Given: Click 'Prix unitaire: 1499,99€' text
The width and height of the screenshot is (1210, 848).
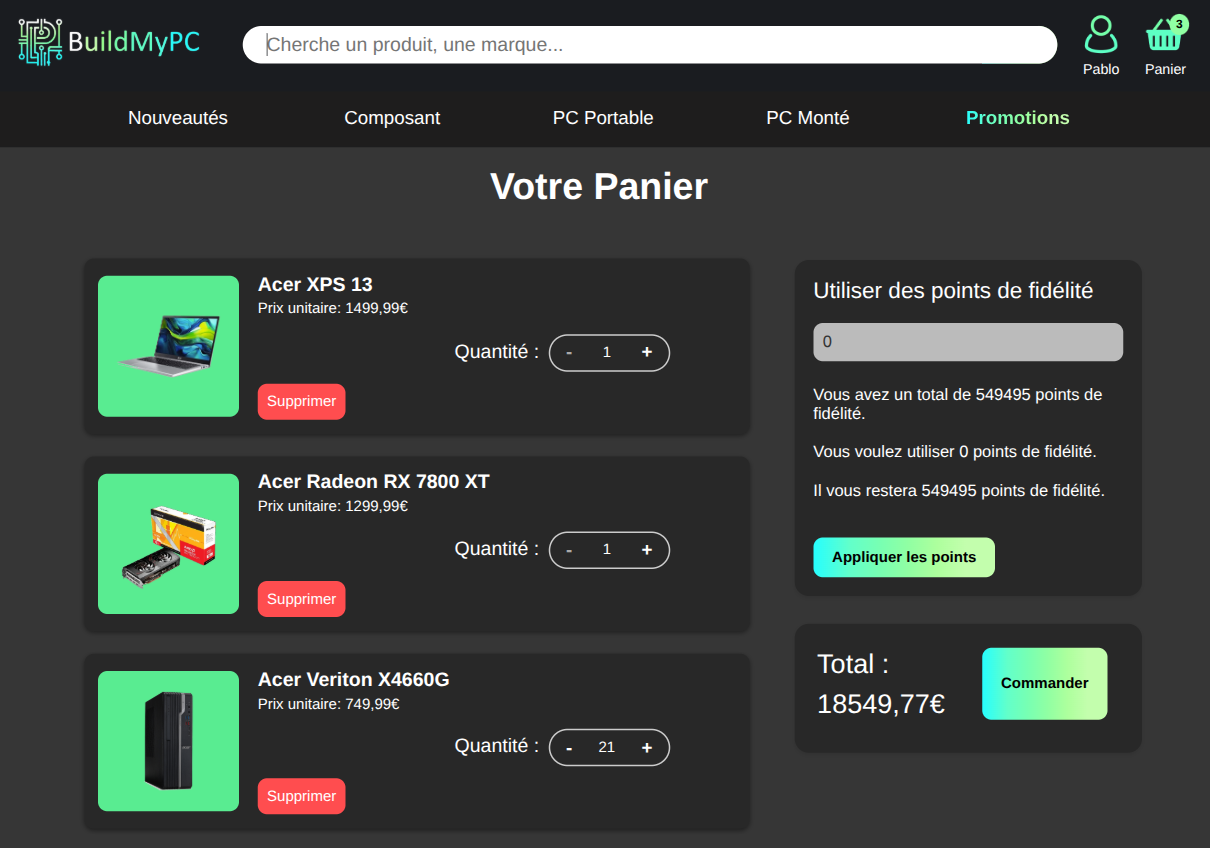Looking at the screenshot, I should [x=333, y=308].
